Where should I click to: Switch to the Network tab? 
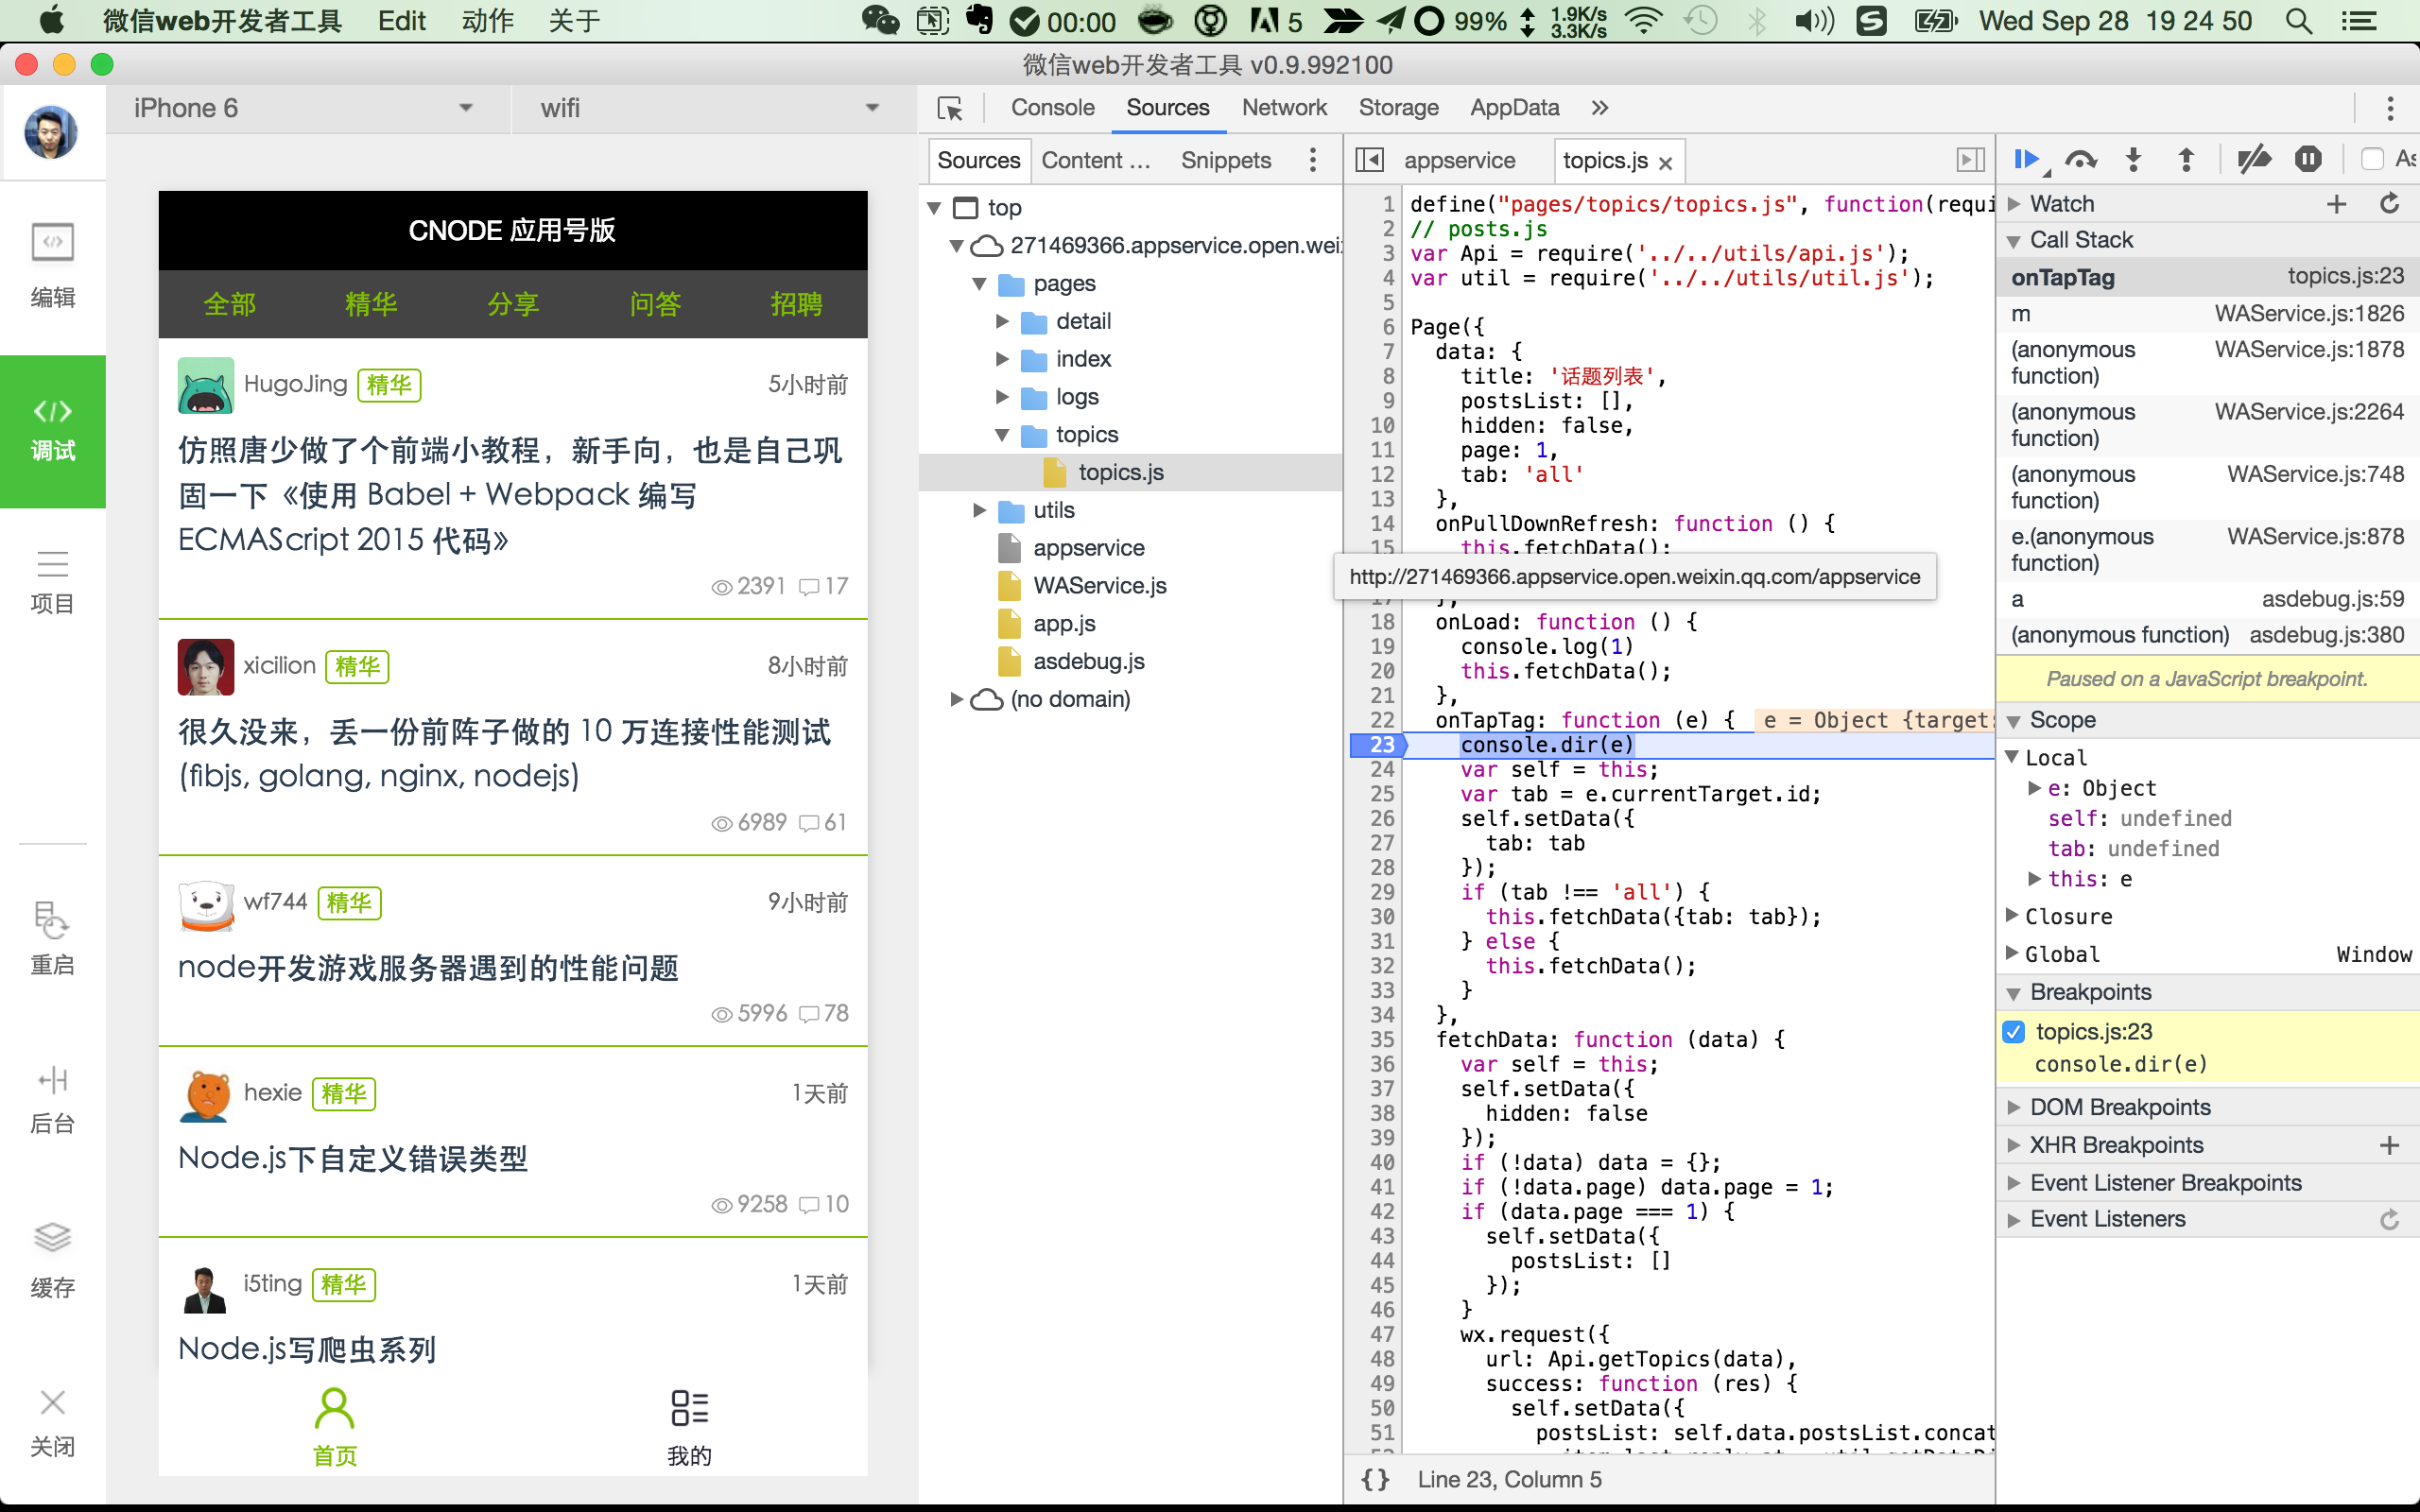pos(1283,108)
